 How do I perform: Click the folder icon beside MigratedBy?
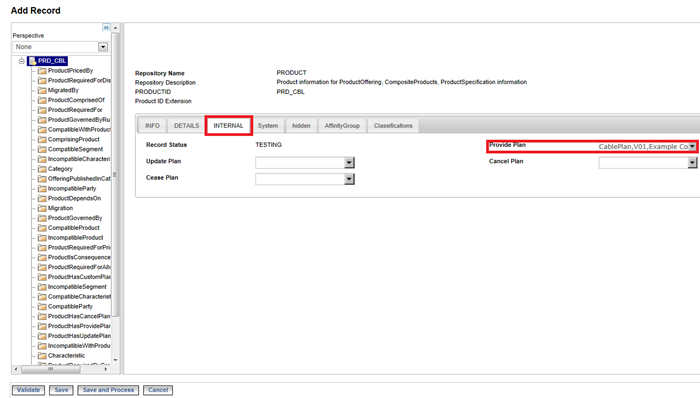tap(42, 90)
